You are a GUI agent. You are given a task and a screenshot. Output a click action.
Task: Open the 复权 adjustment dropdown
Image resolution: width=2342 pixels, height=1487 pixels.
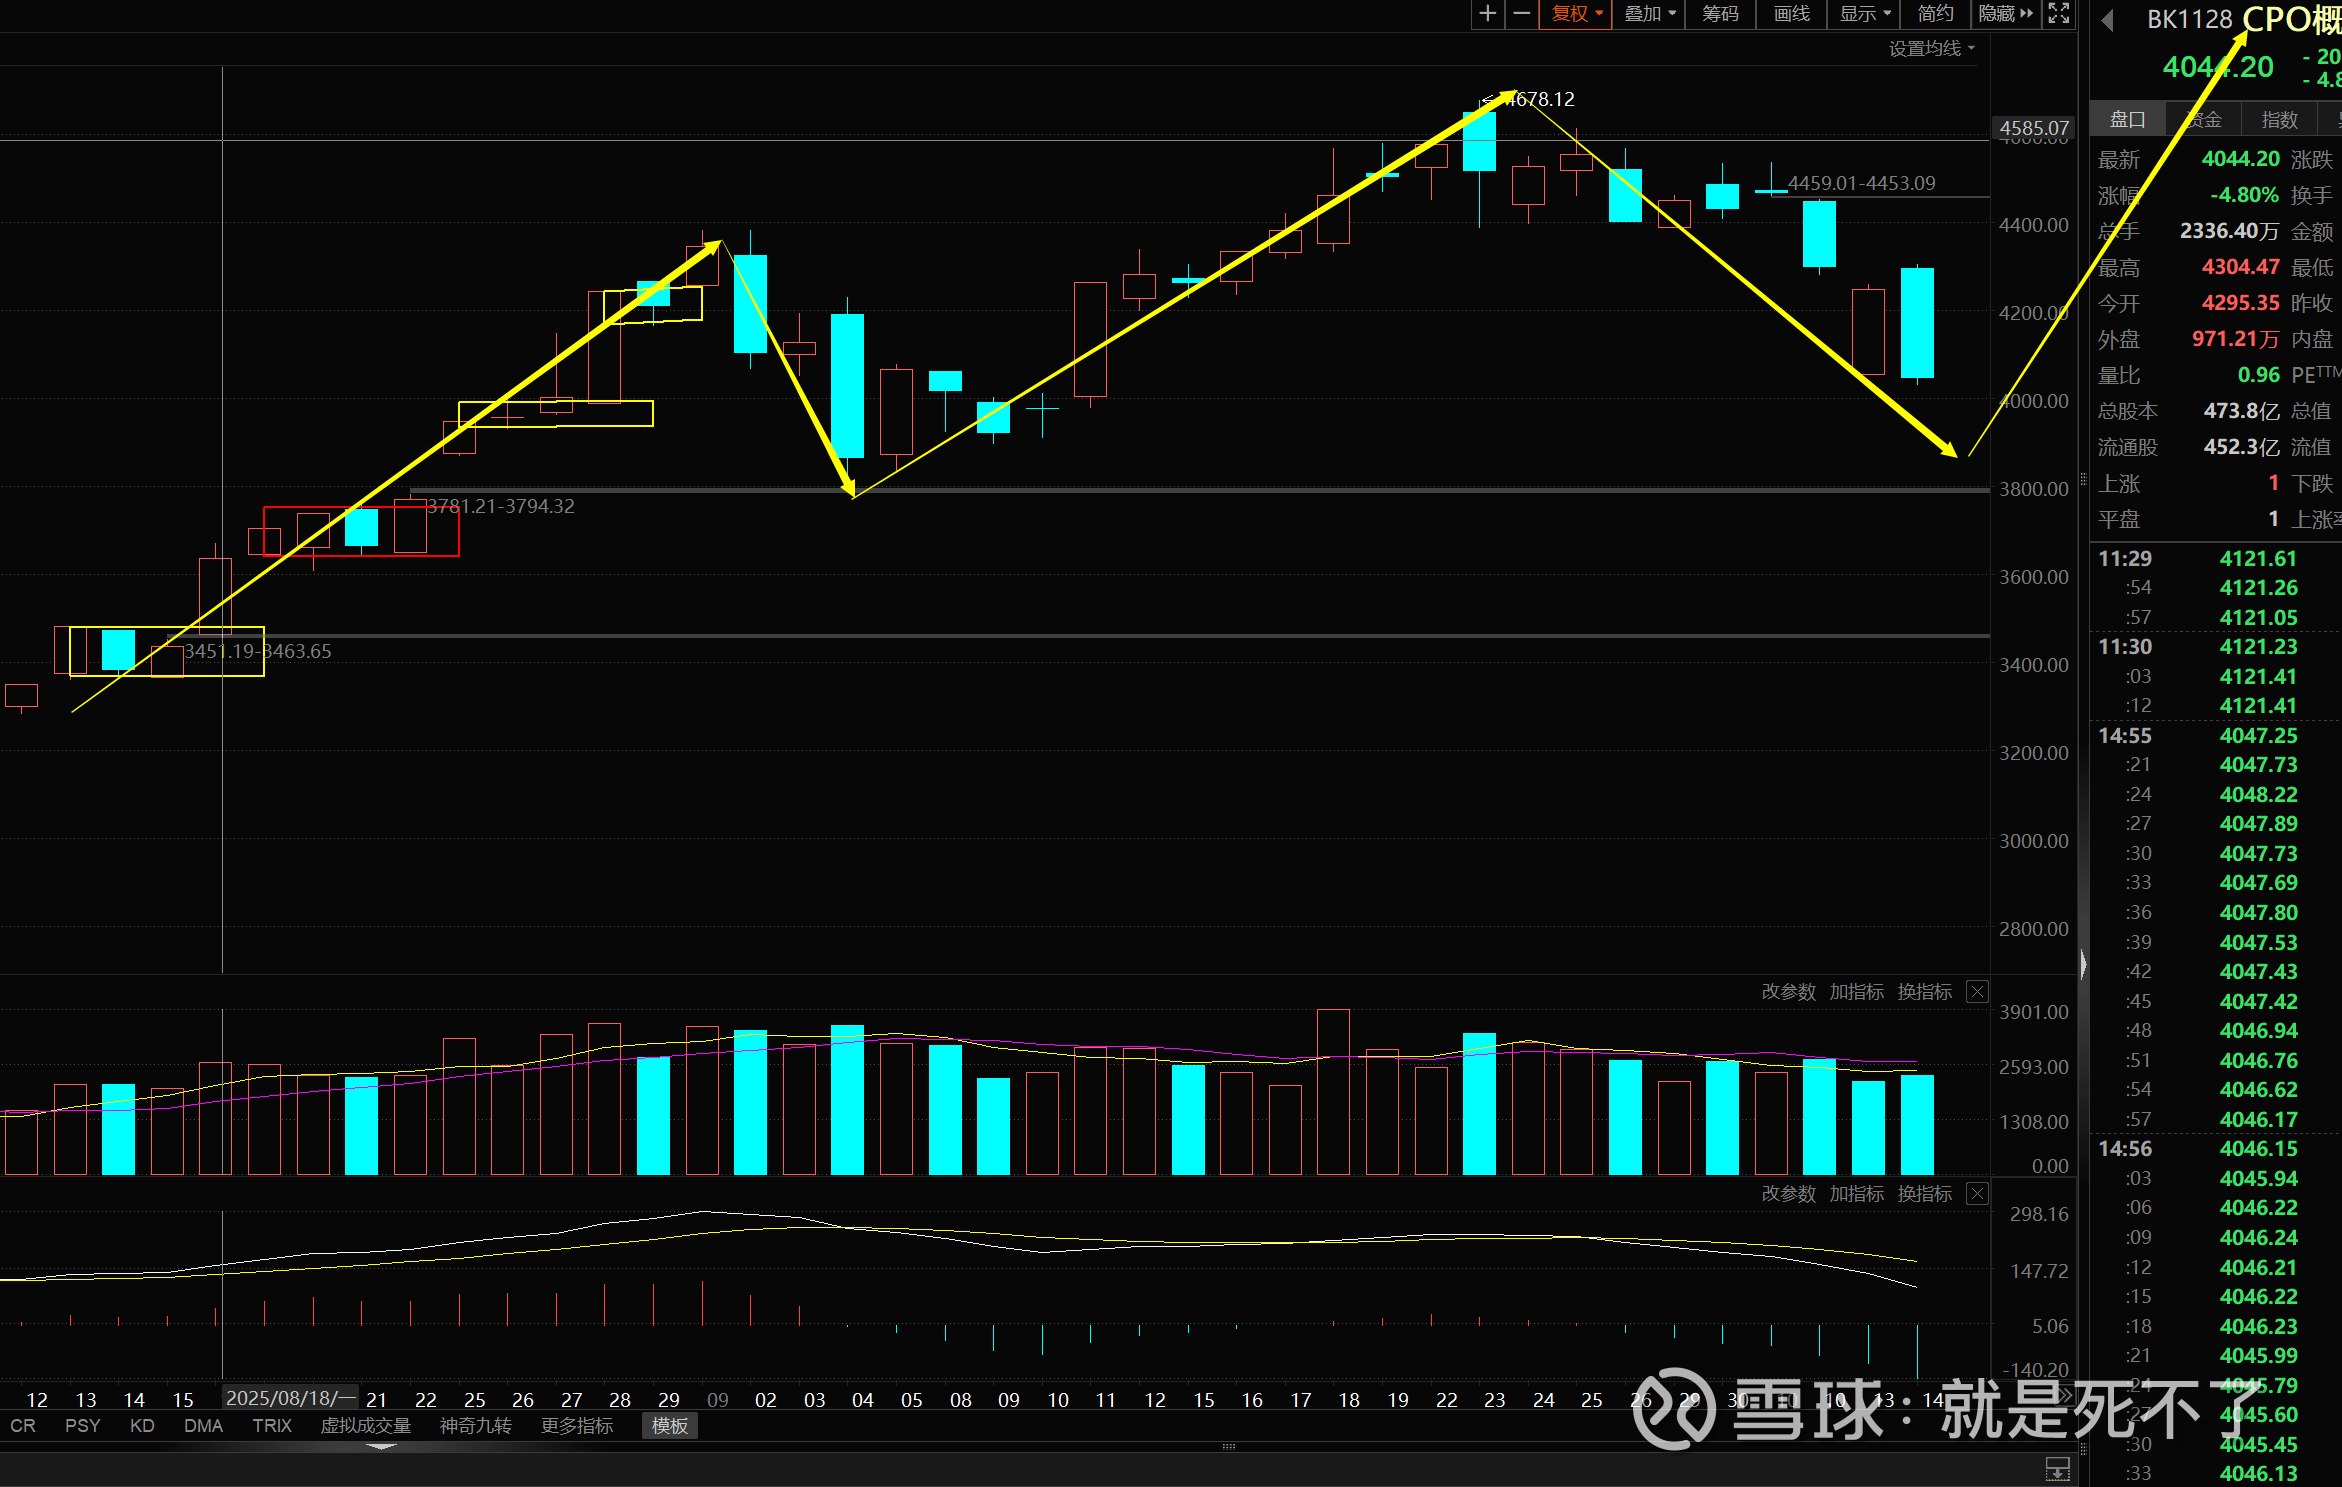(x=1576, y=13)
